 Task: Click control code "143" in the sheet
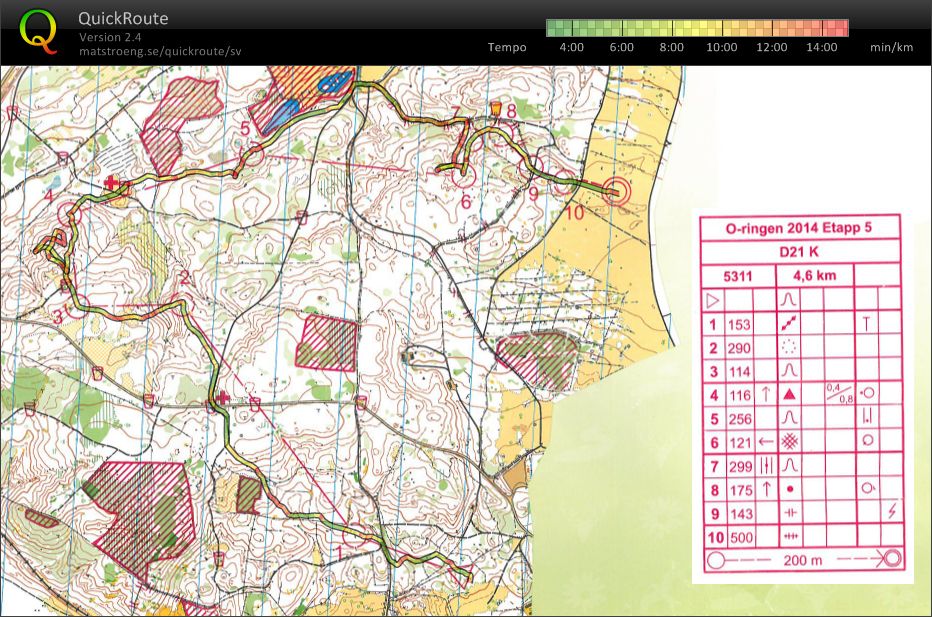click(740, 514)
